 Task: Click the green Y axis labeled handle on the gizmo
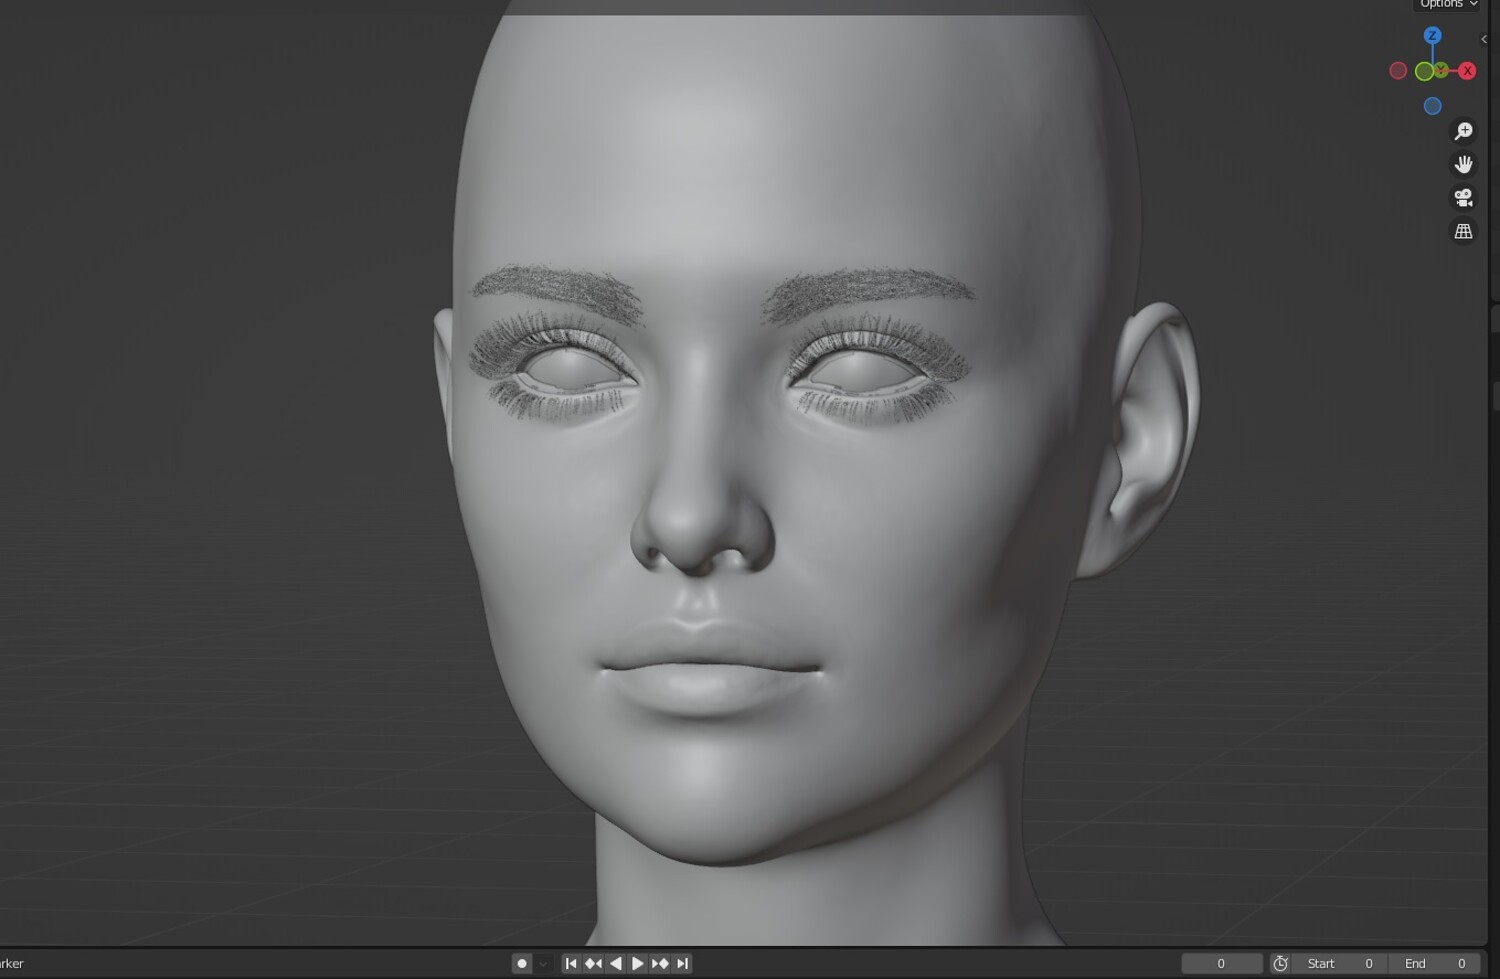coord(1441,70)
